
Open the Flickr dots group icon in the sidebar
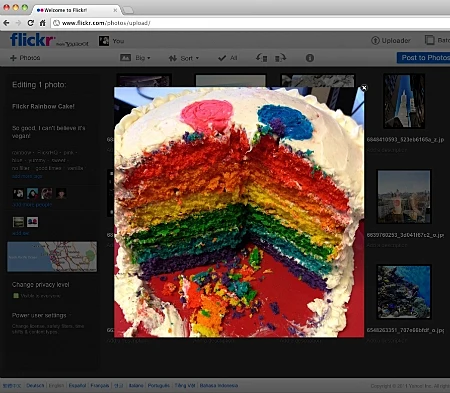[x=32, y=222]
